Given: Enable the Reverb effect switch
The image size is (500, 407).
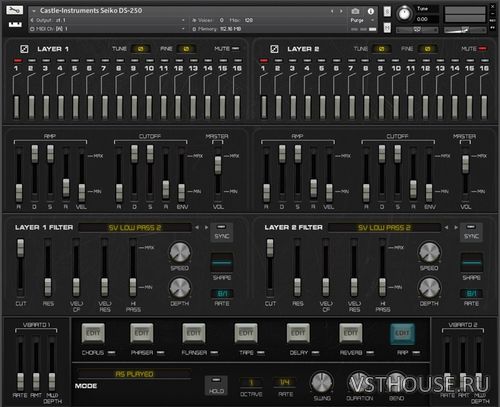Looking at the screenshot, I should point(370,353).
